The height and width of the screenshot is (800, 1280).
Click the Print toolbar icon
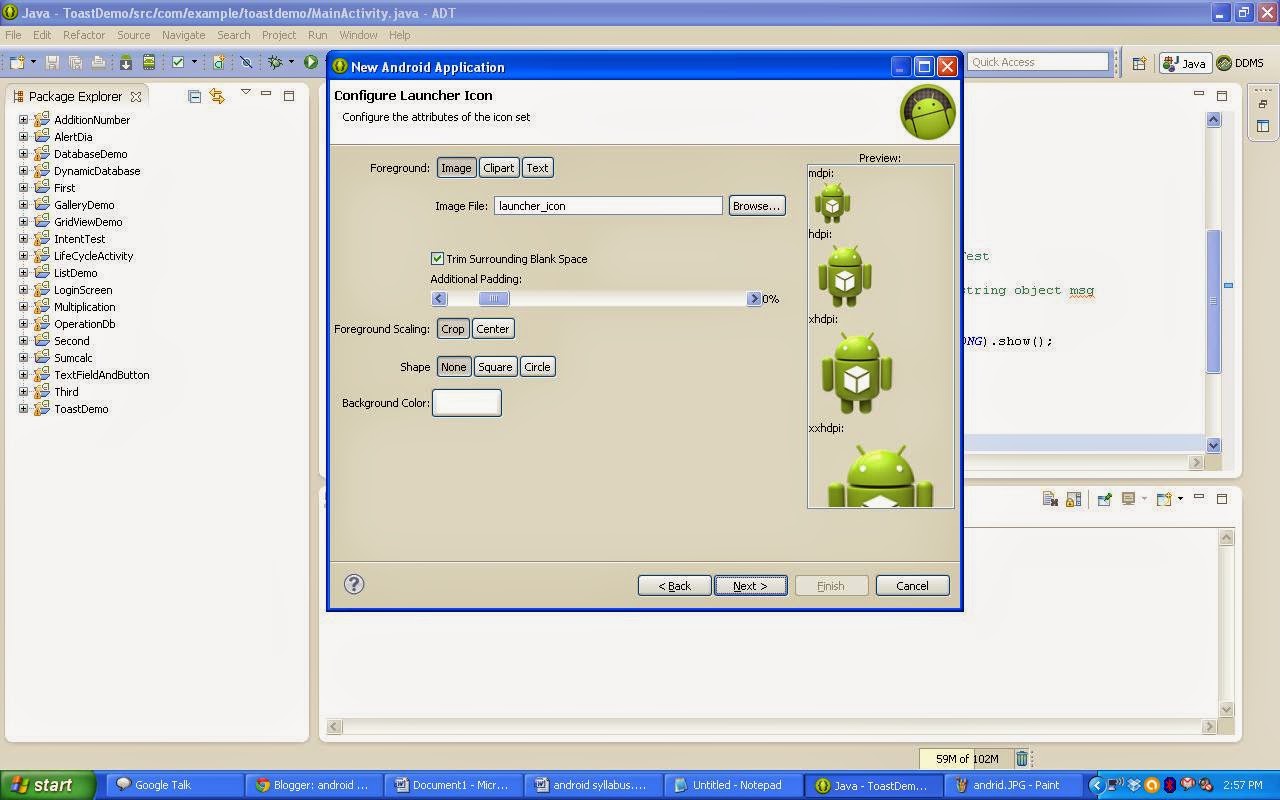pyautogui.click(x=98, y=62)
